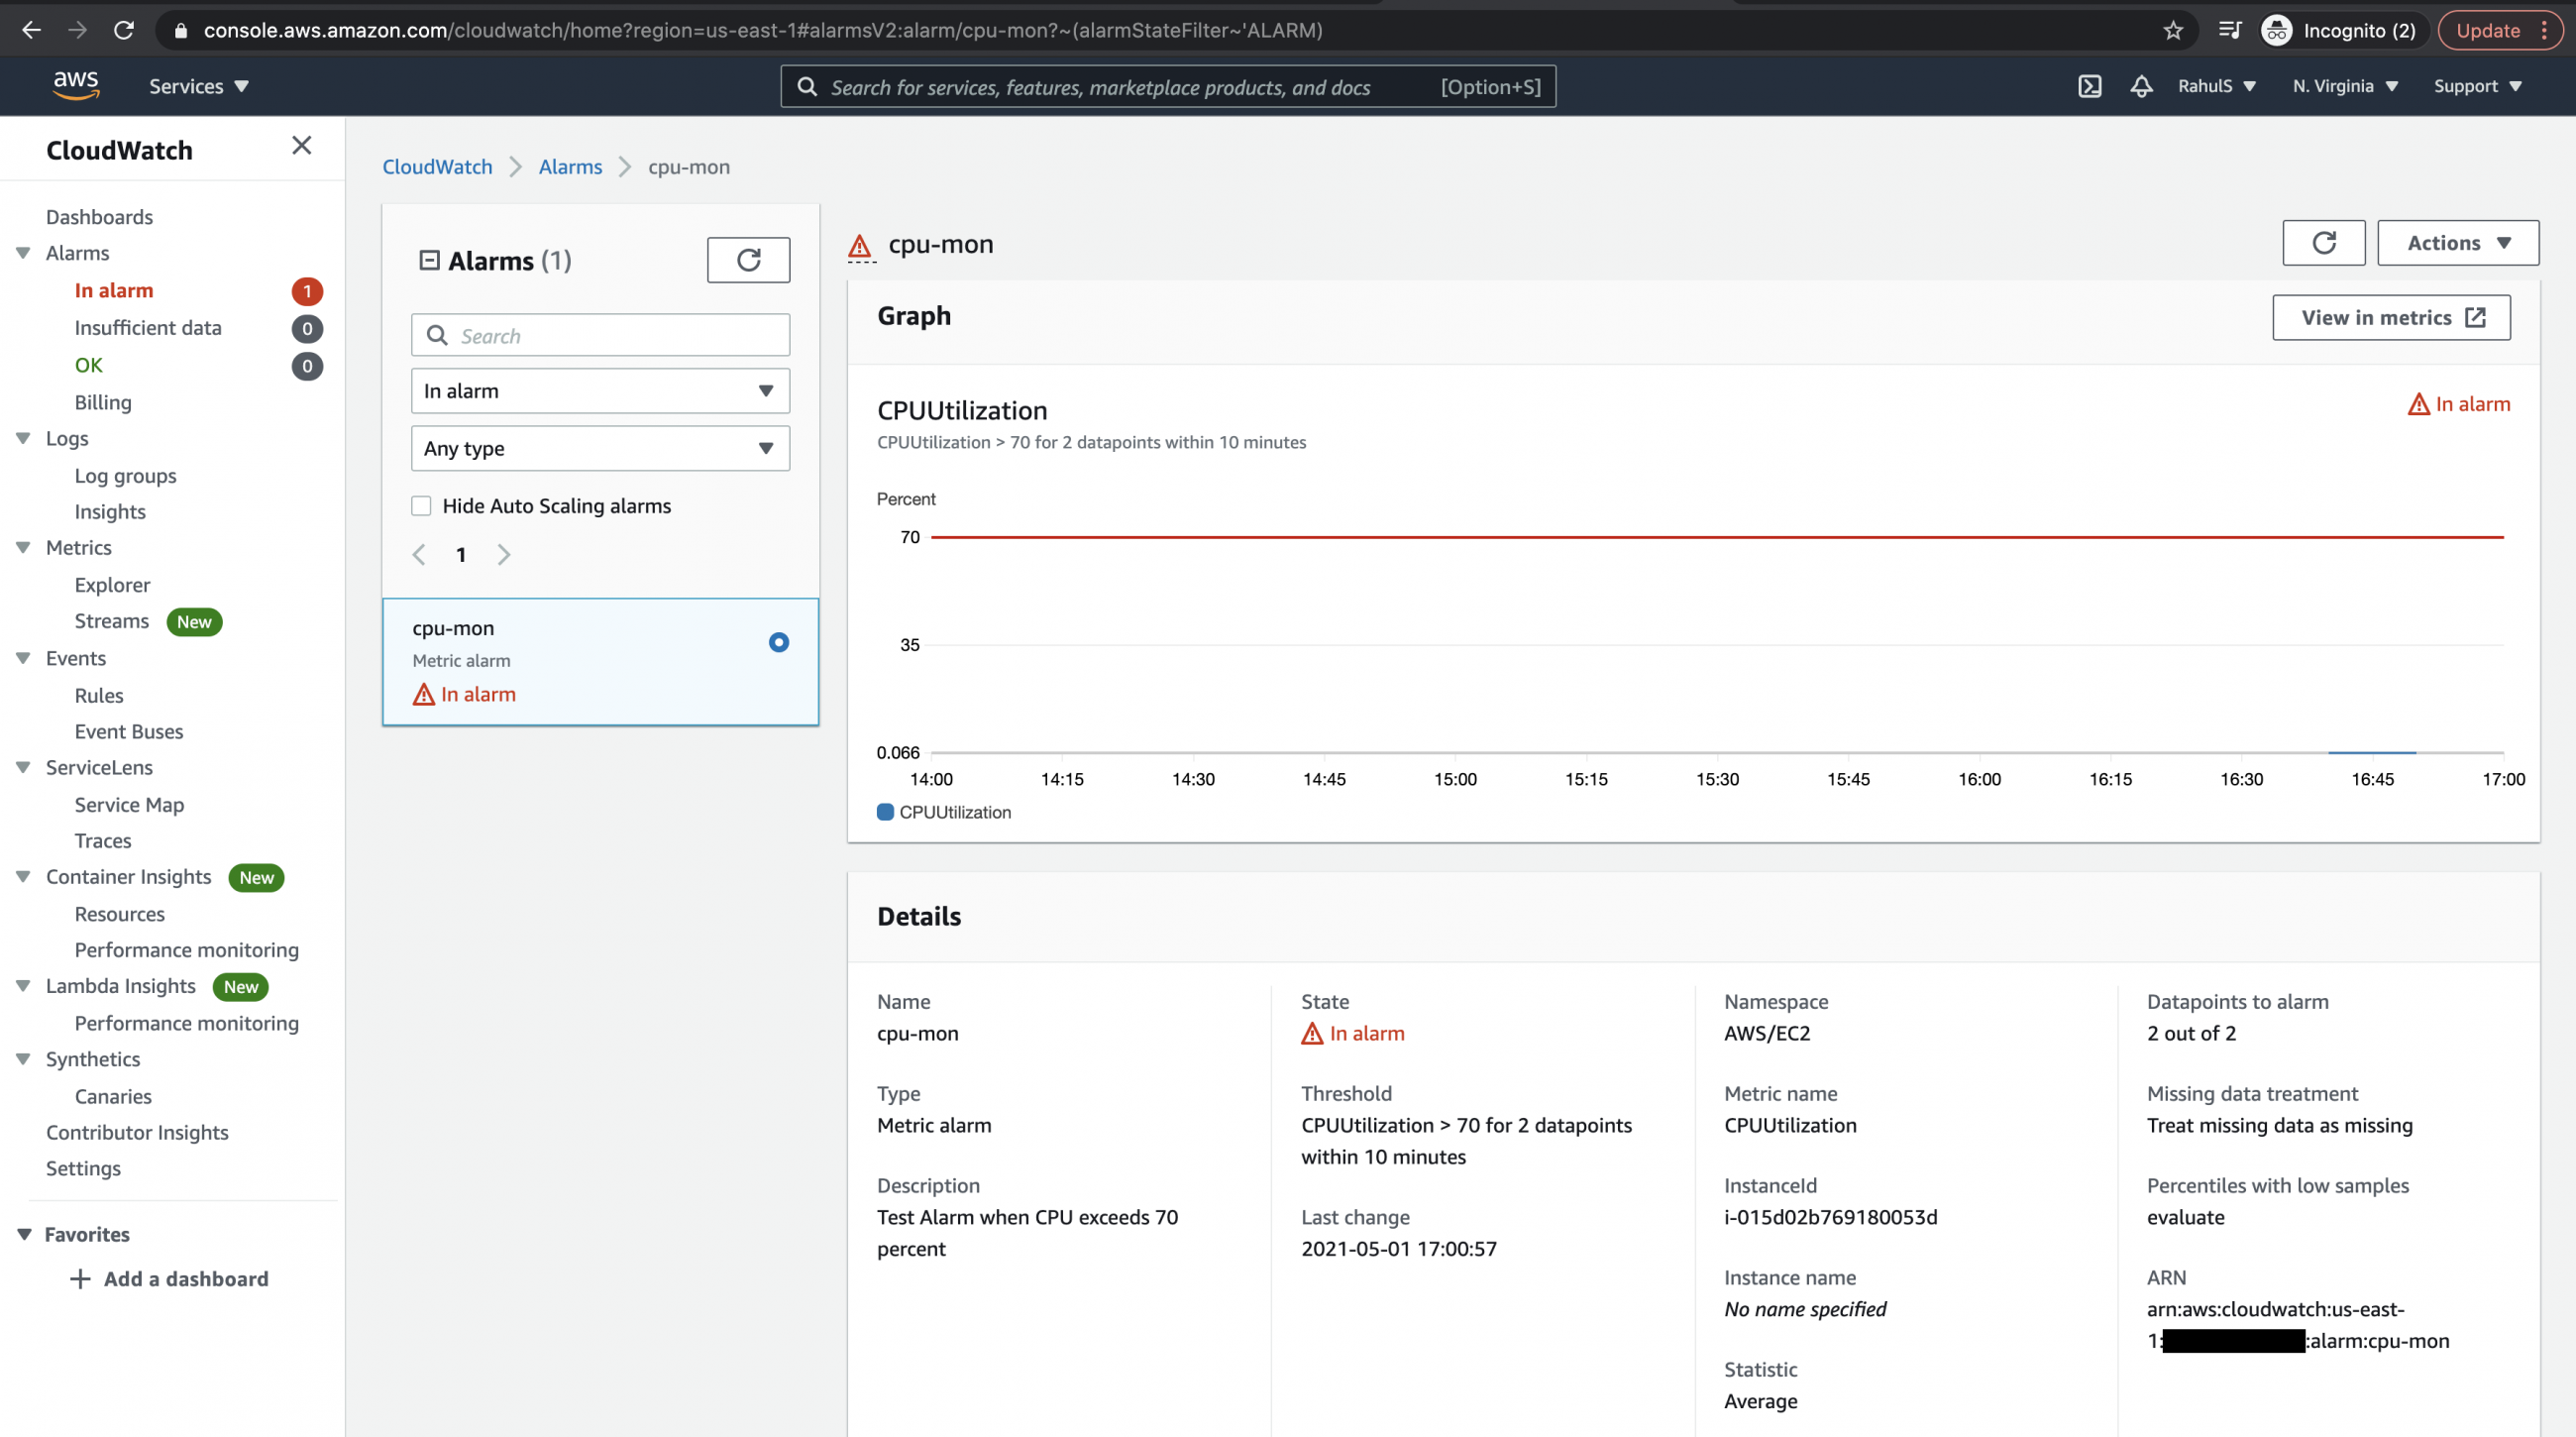2576x1437 pixels.
Task: Refresh the alarms list panel
Action: point(748,259)
